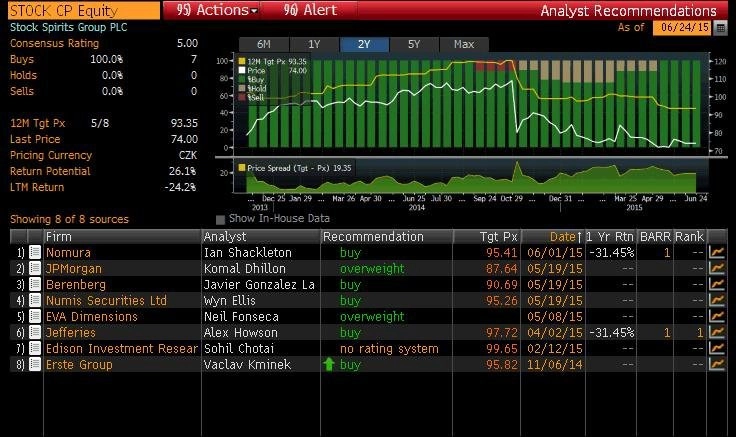This screenshot has width=736, height=437.
Task: Open the Jefferies firm link
Action: pyautogui.click(x=71, y=332)
